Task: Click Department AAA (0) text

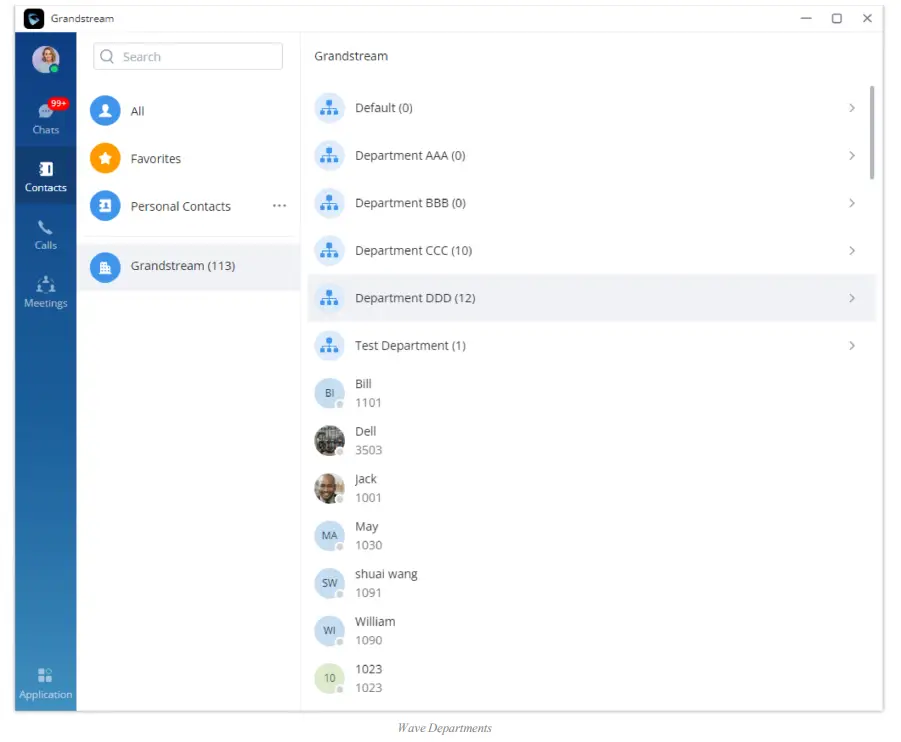Action: coord(410,156)
